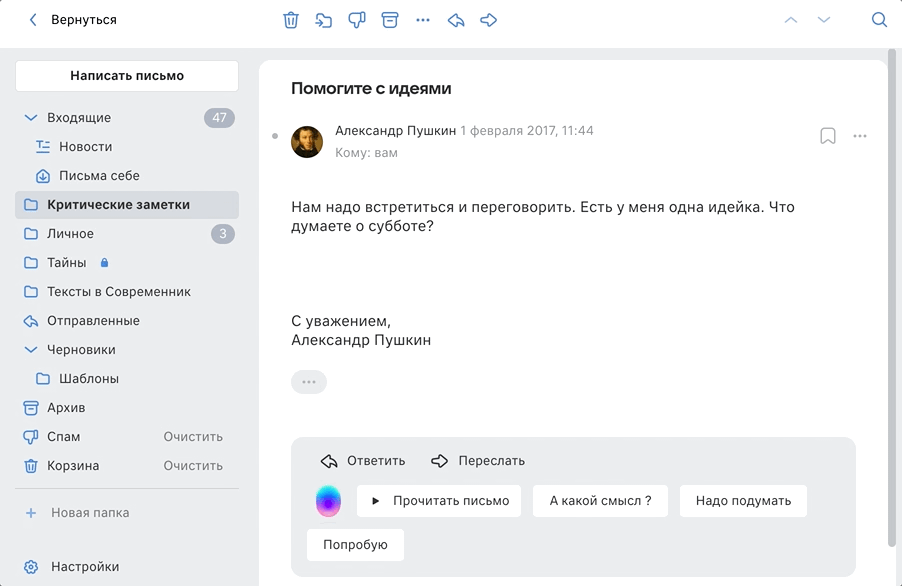Play Прочитать письмо audio reading
Screen dimensions: 902x586
[x=439, y=501]
